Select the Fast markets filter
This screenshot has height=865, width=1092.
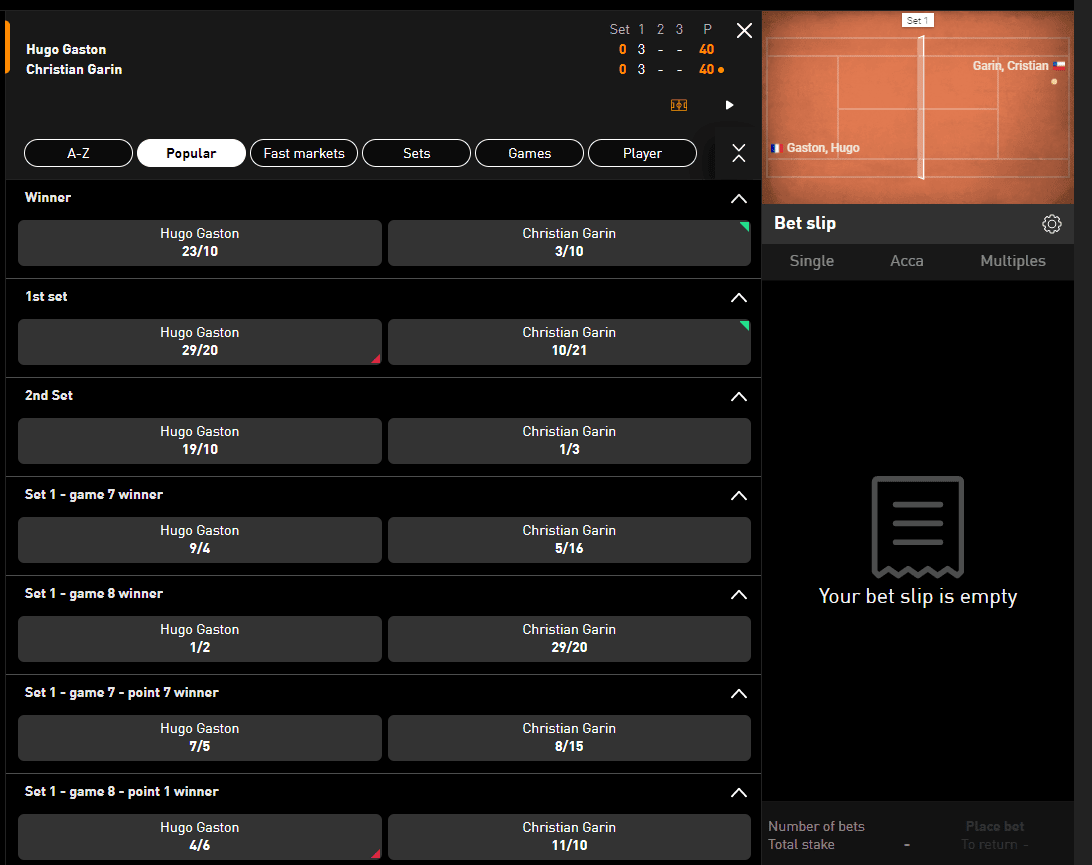coord(304,153)
